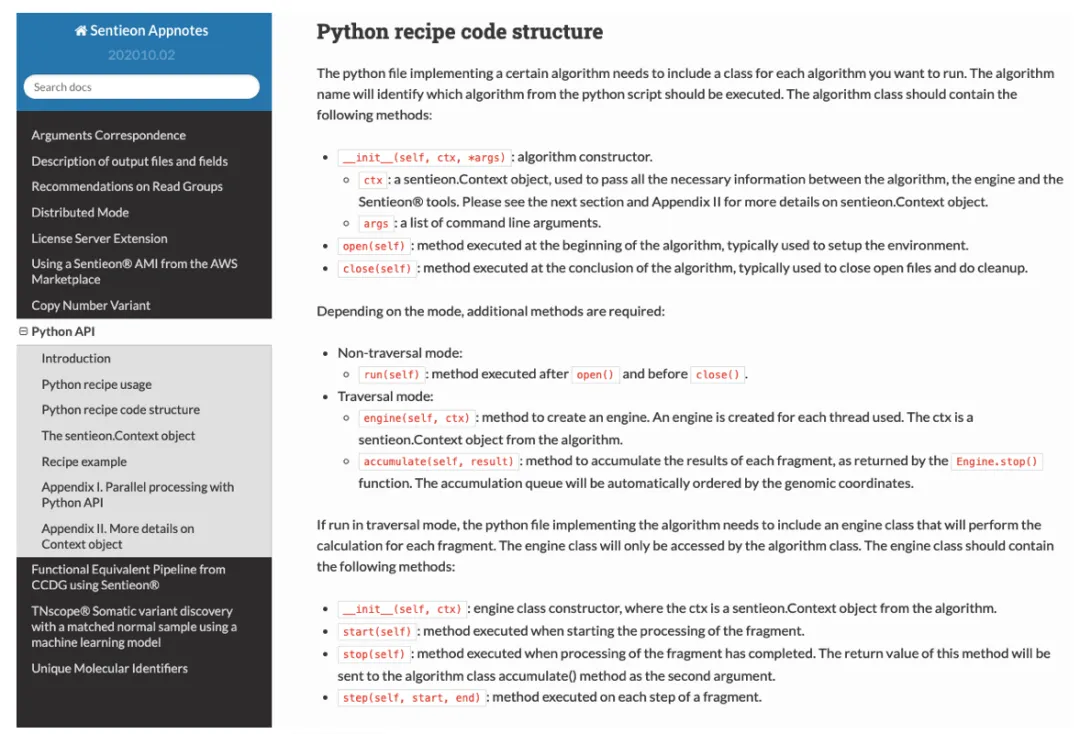Open Appendix II More details on Context object
The width and height of the screenshot is (1080, 734).
click(x=117, y=536)
